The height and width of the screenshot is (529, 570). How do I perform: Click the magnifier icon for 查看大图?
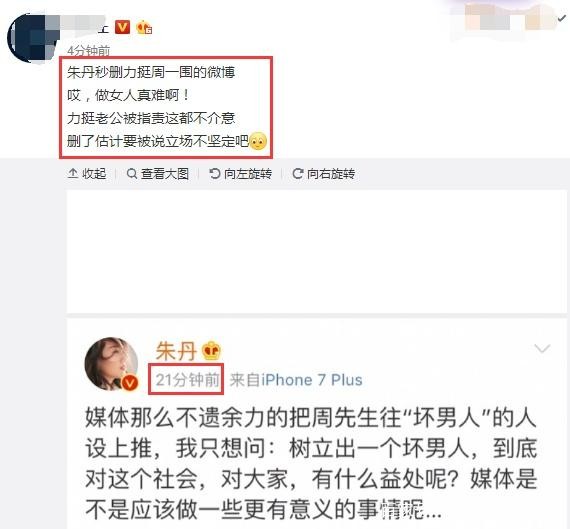[x=132, y=174]
